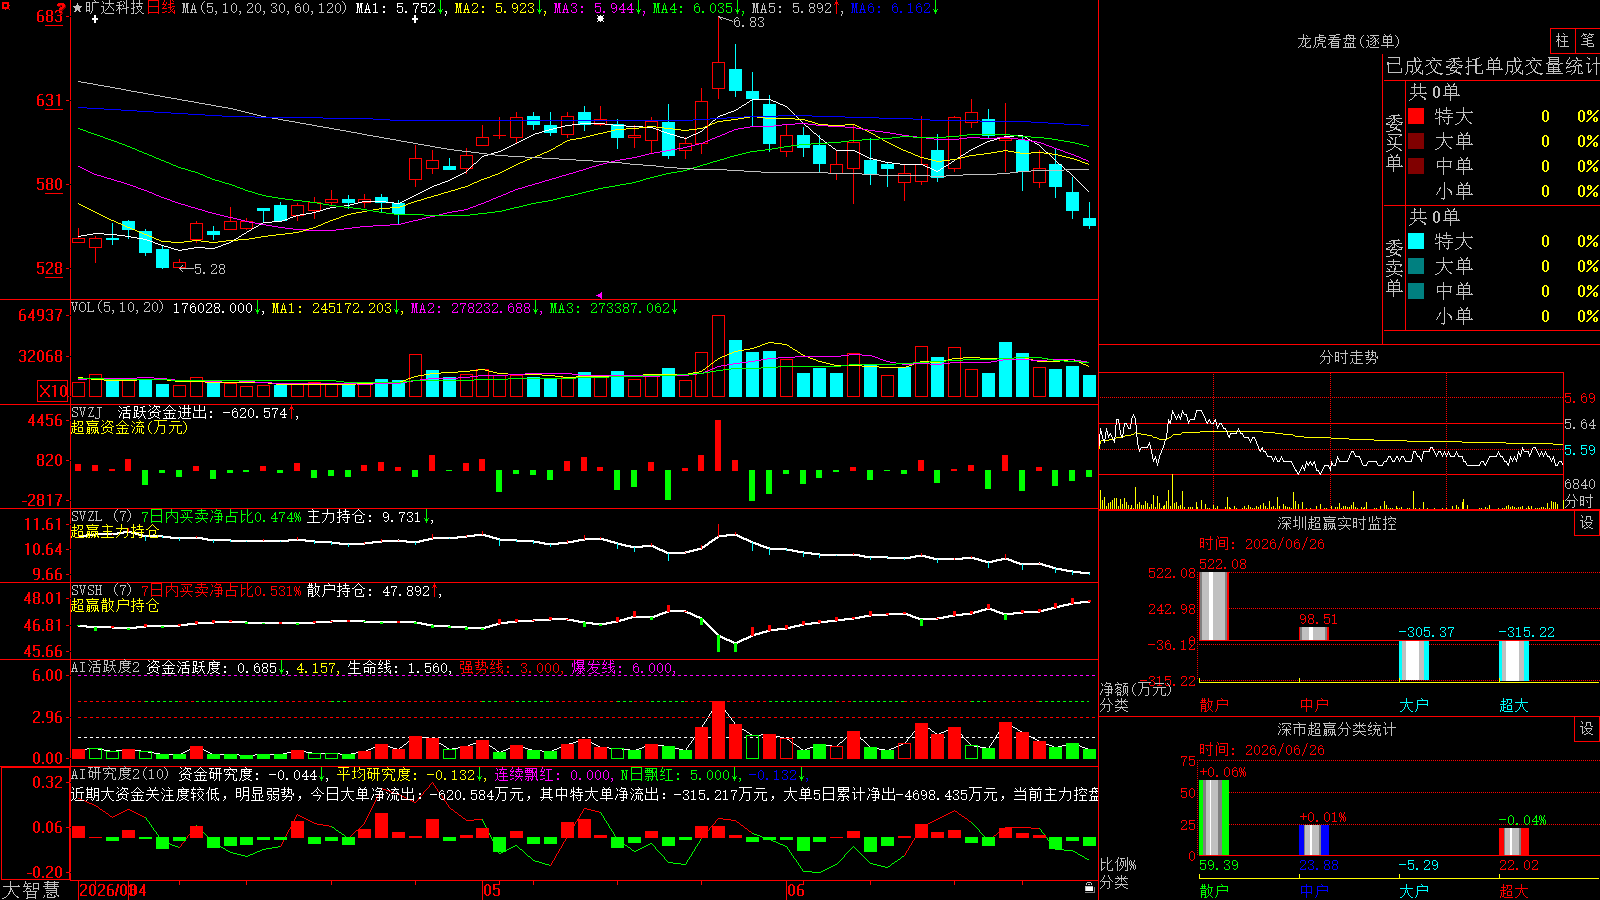The image size is (1600, 900).
Task: Click the 散户 label in 深圳超赢实时监控
Action: click(x=1214, y=705)
